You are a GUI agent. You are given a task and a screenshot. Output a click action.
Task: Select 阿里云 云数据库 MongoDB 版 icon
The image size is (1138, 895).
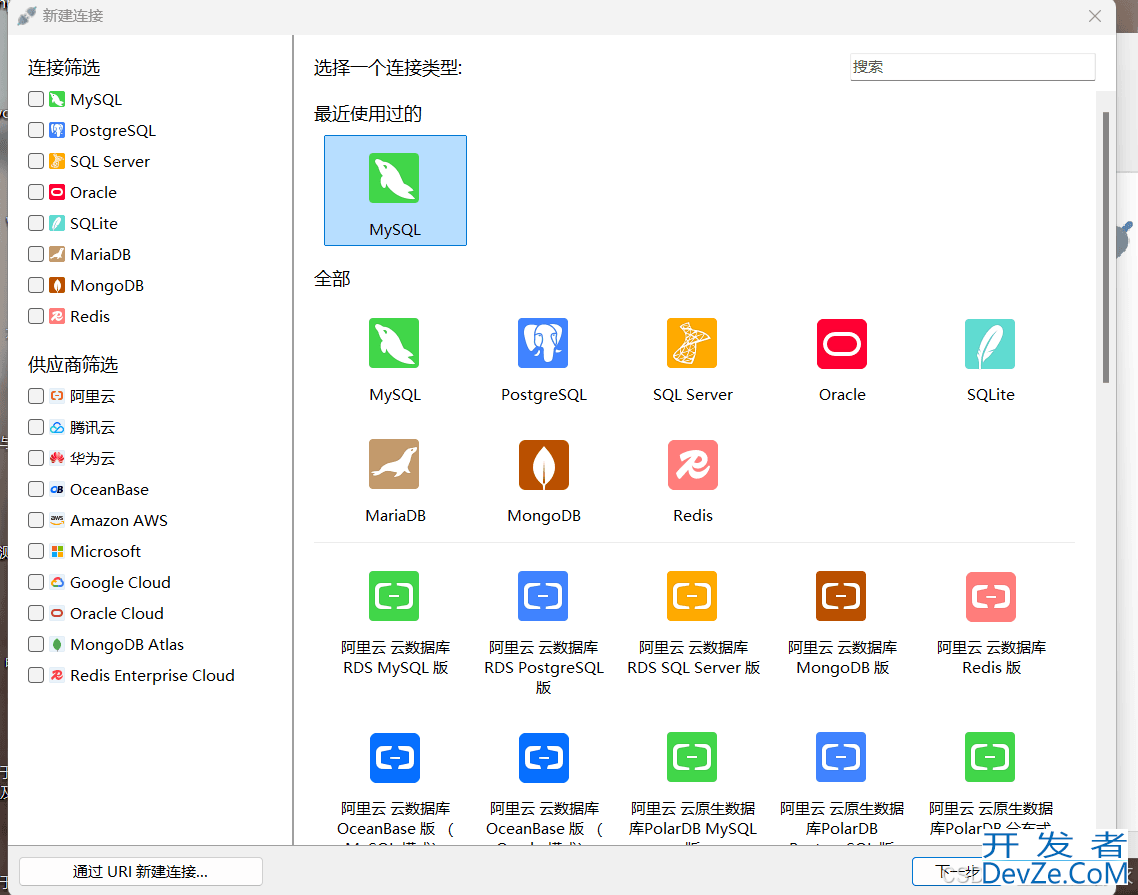(841, 596)
